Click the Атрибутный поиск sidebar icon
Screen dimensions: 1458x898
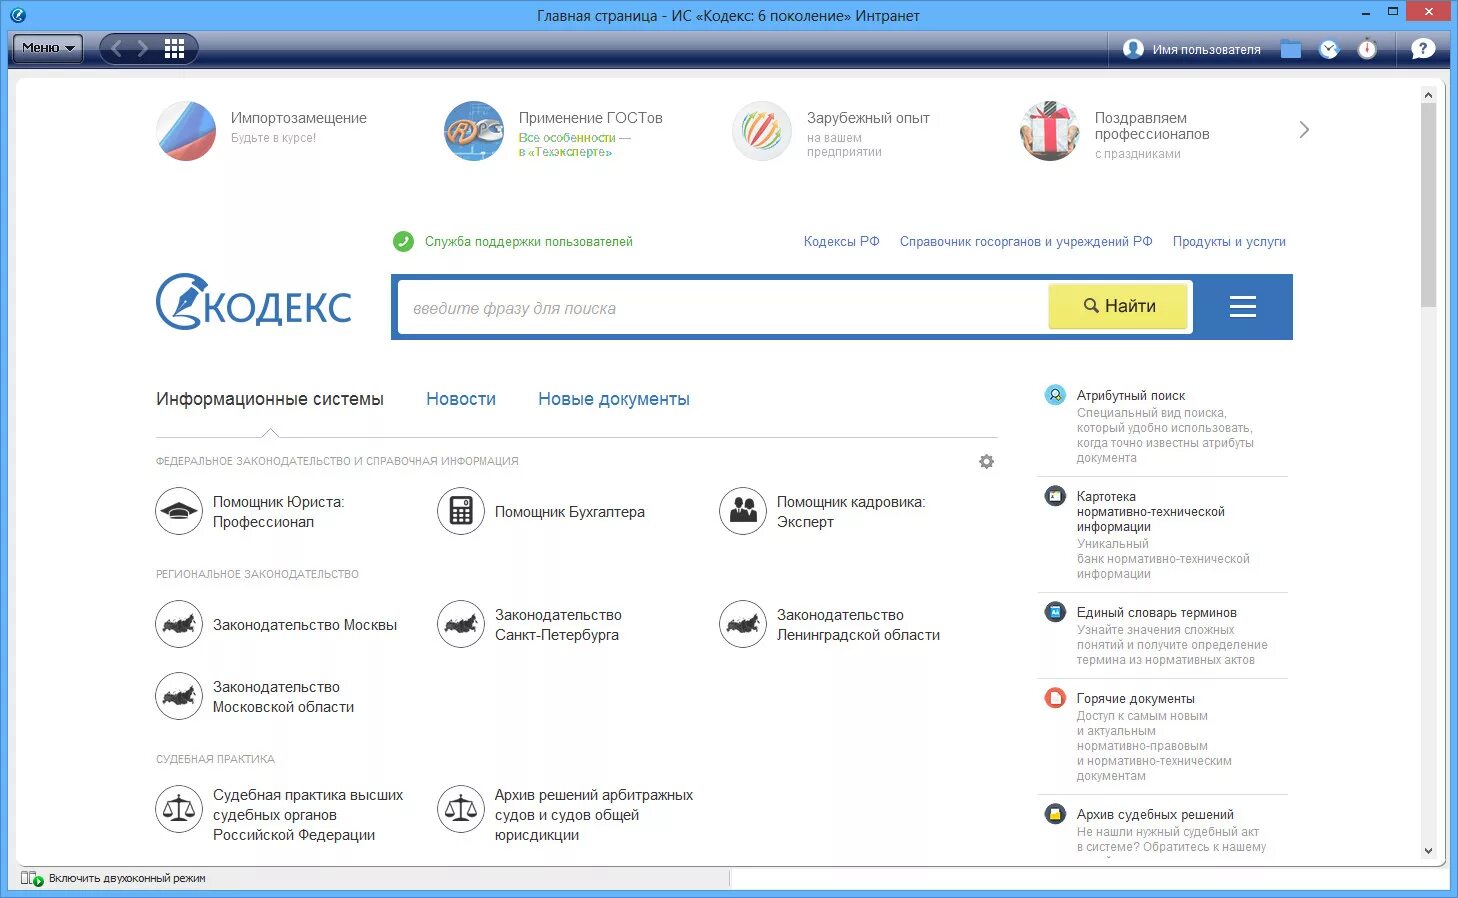pyautogui.click(x=1055, y=395)
